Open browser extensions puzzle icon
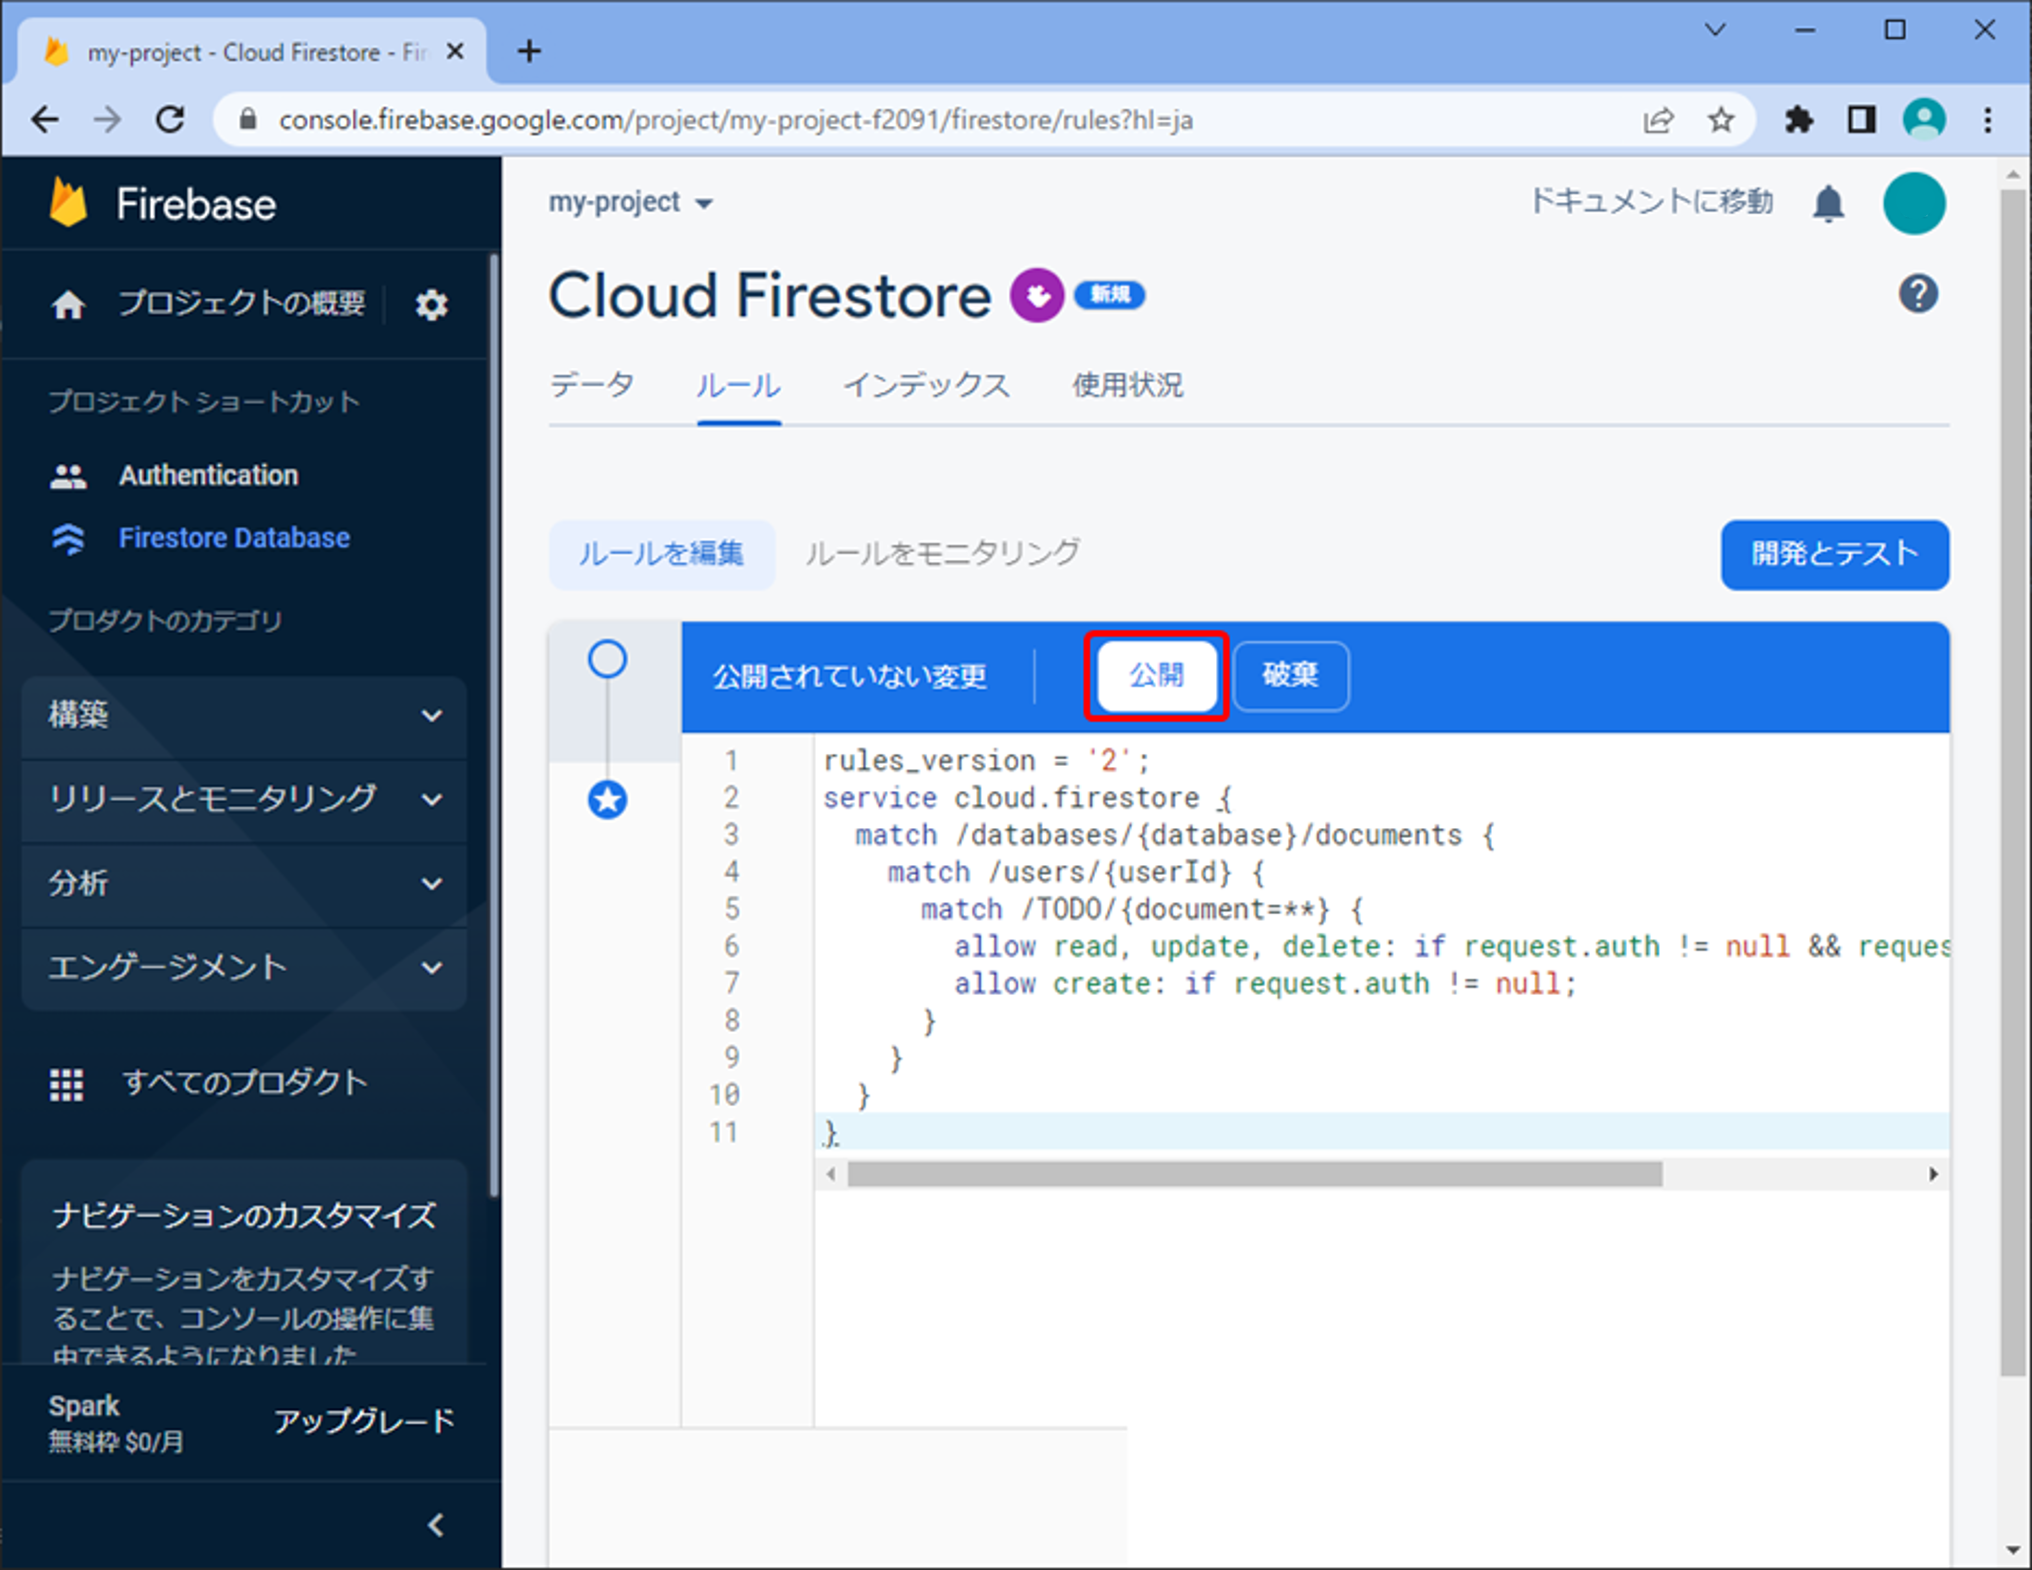The image size is (2032, 1570). (1798, 120)
